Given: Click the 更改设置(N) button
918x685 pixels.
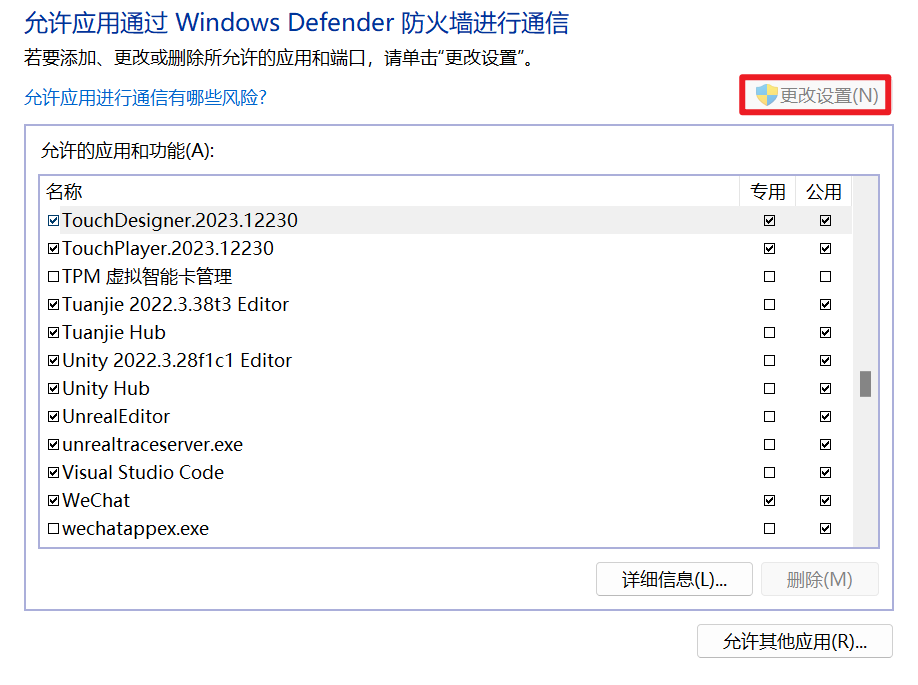Looking at the screenshot, I should pyautogui.click(x=815, y=95).
